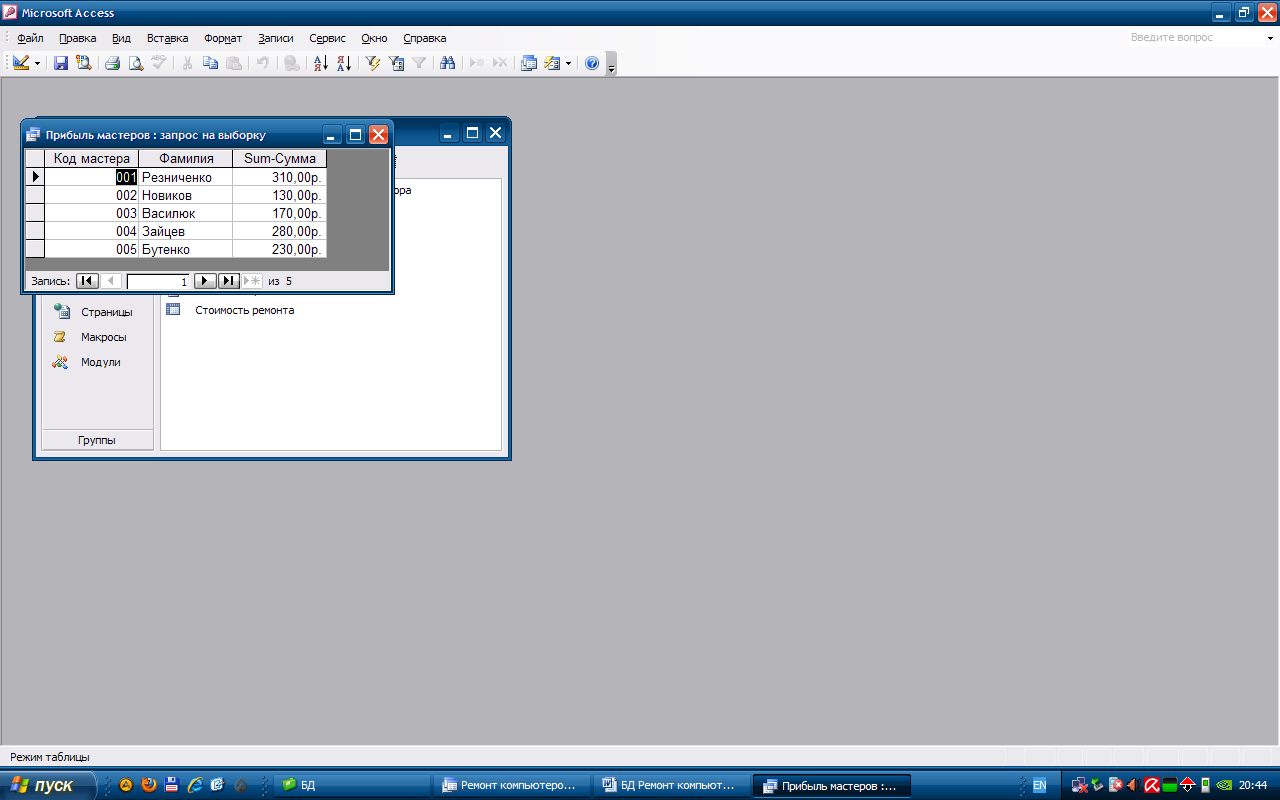Open the Формат menu
Viewport: 1280px width, 800px height.
223,38
